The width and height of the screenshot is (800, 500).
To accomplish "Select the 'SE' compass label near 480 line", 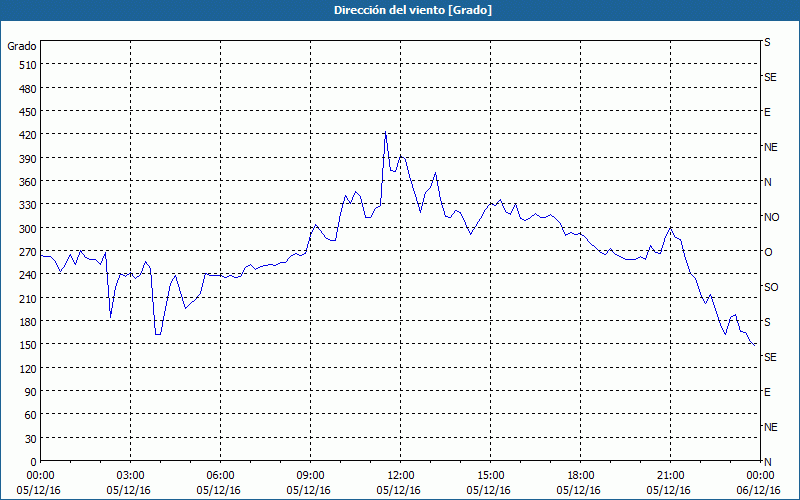I will 770,77.
